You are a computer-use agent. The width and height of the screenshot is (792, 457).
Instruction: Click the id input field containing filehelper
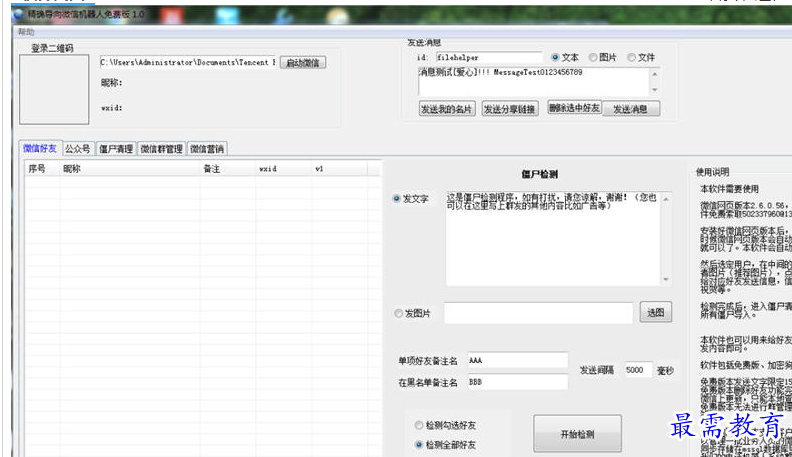pyautogui.click(x=488, y=57)
